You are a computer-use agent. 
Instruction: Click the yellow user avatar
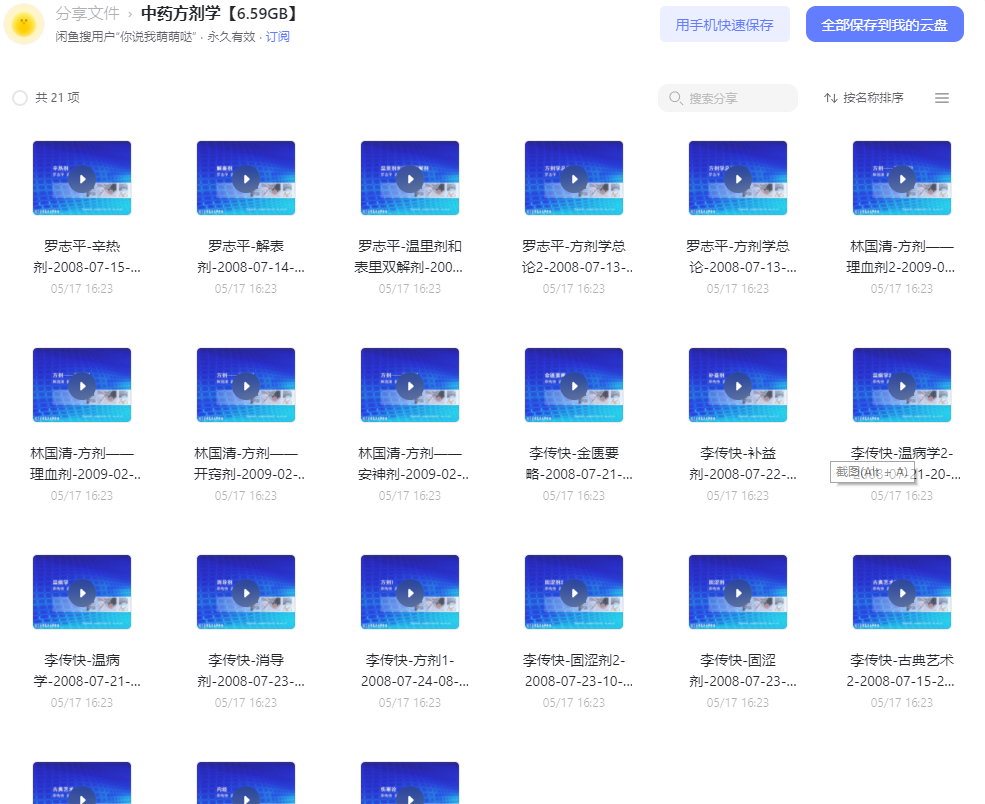coord(24,24)
